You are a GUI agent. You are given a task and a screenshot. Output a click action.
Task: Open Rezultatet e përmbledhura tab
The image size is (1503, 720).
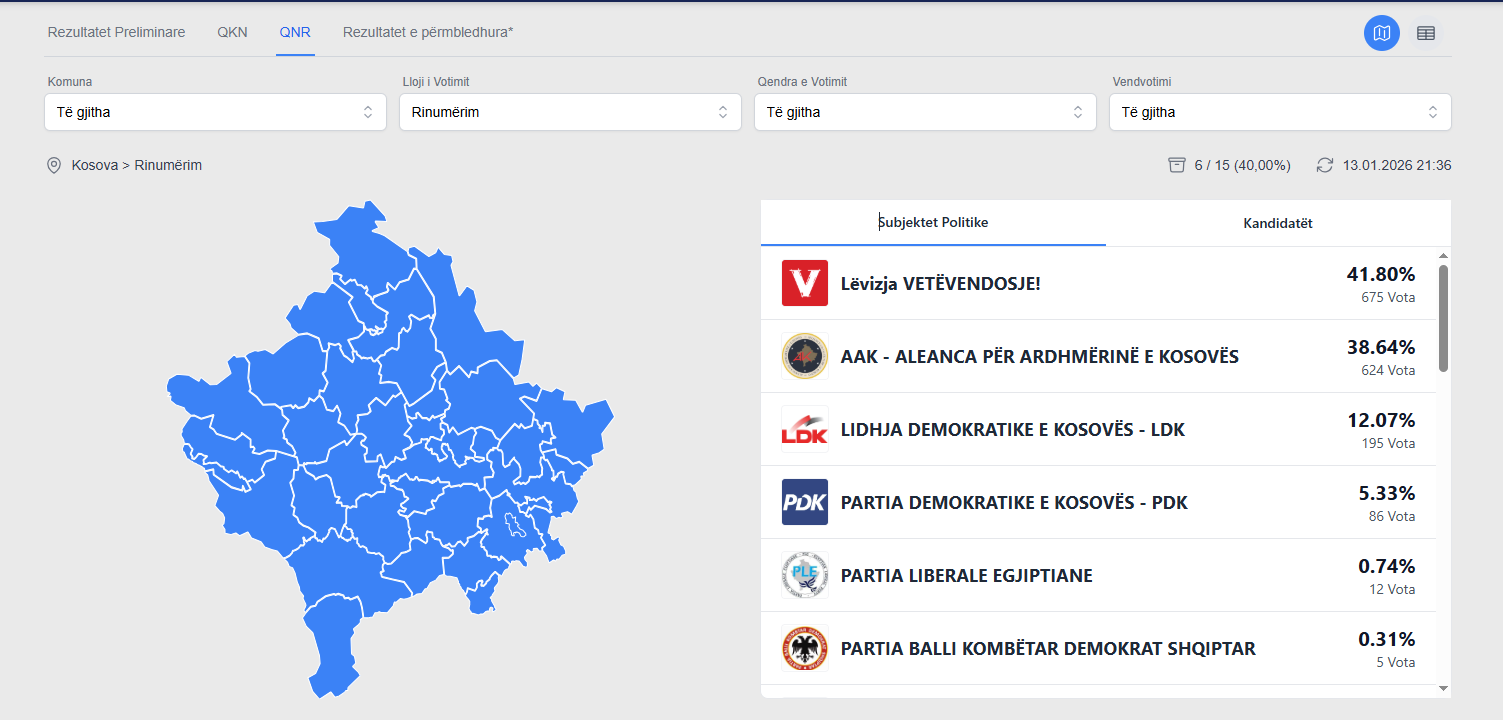point(428,32)
